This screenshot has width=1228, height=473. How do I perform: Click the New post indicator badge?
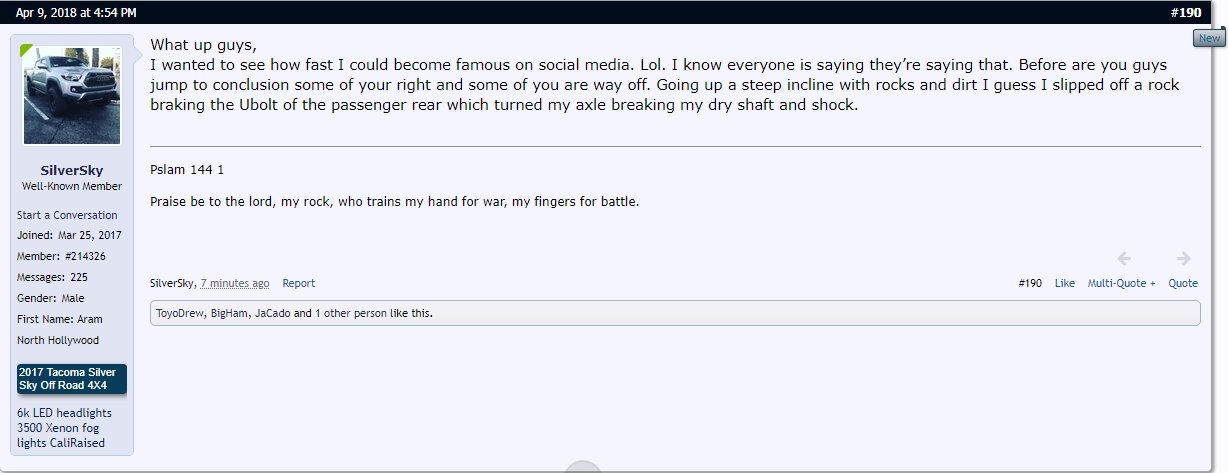tap(1209, 38)
